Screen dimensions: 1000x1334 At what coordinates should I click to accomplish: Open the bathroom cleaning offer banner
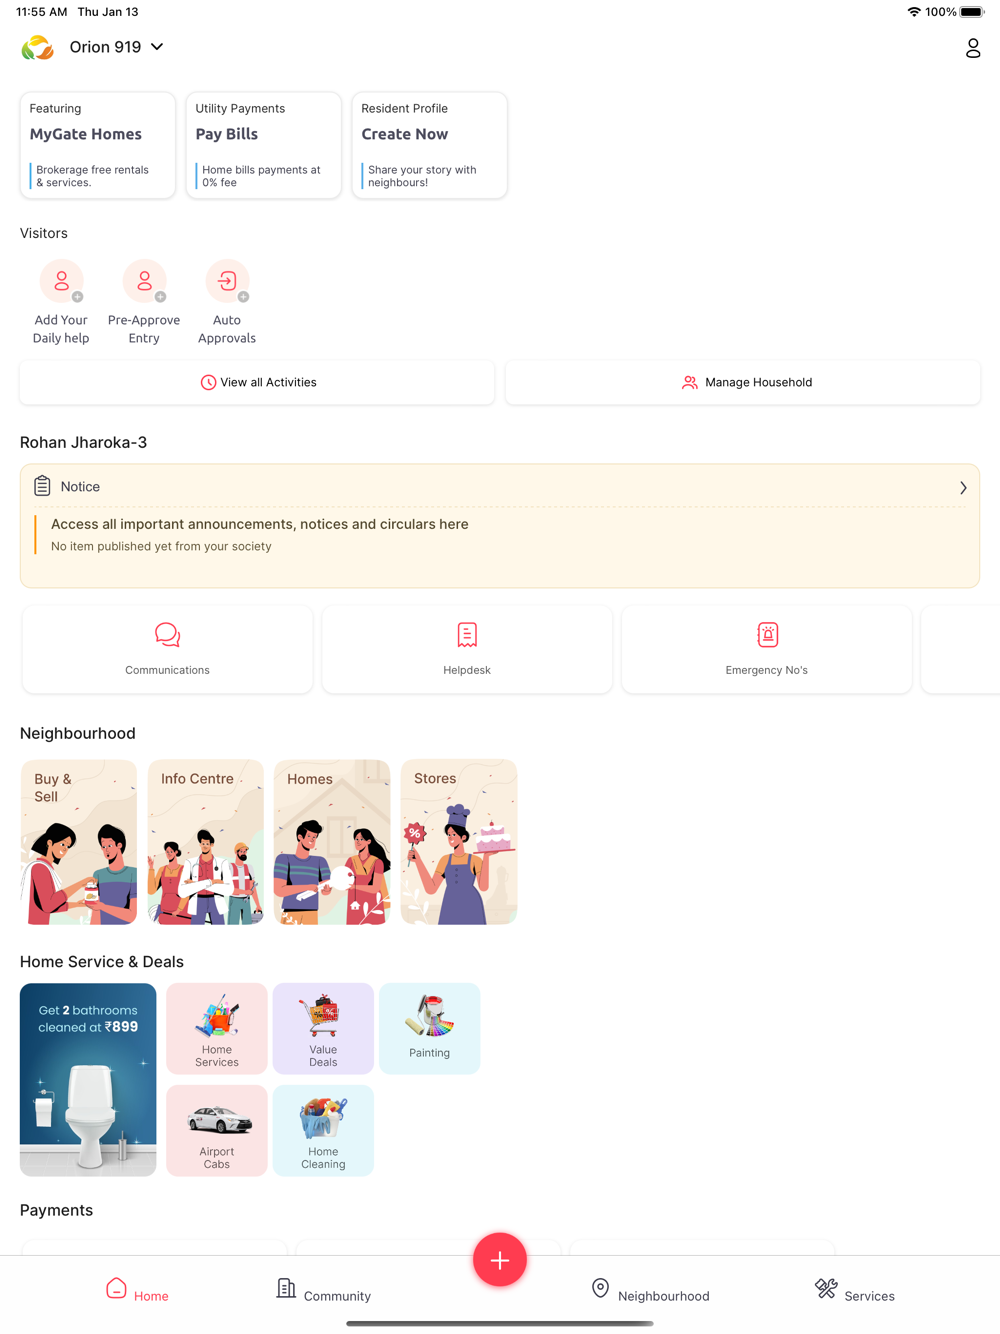88,1079
